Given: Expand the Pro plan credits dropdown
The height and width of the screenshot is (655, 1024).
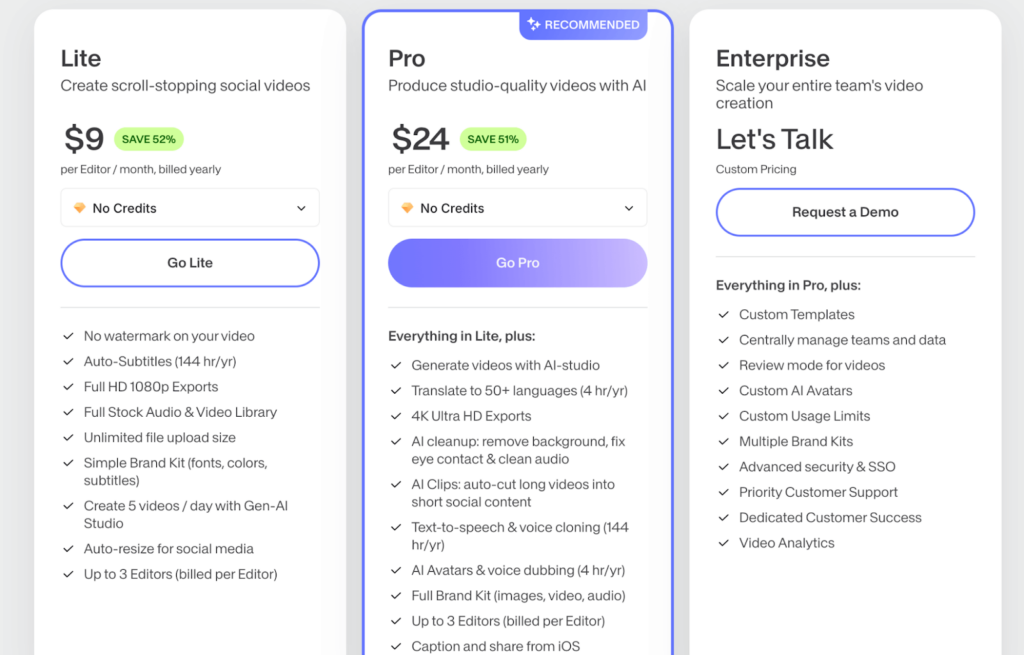Looking at the screenshot, I should [x=517, y=208].
